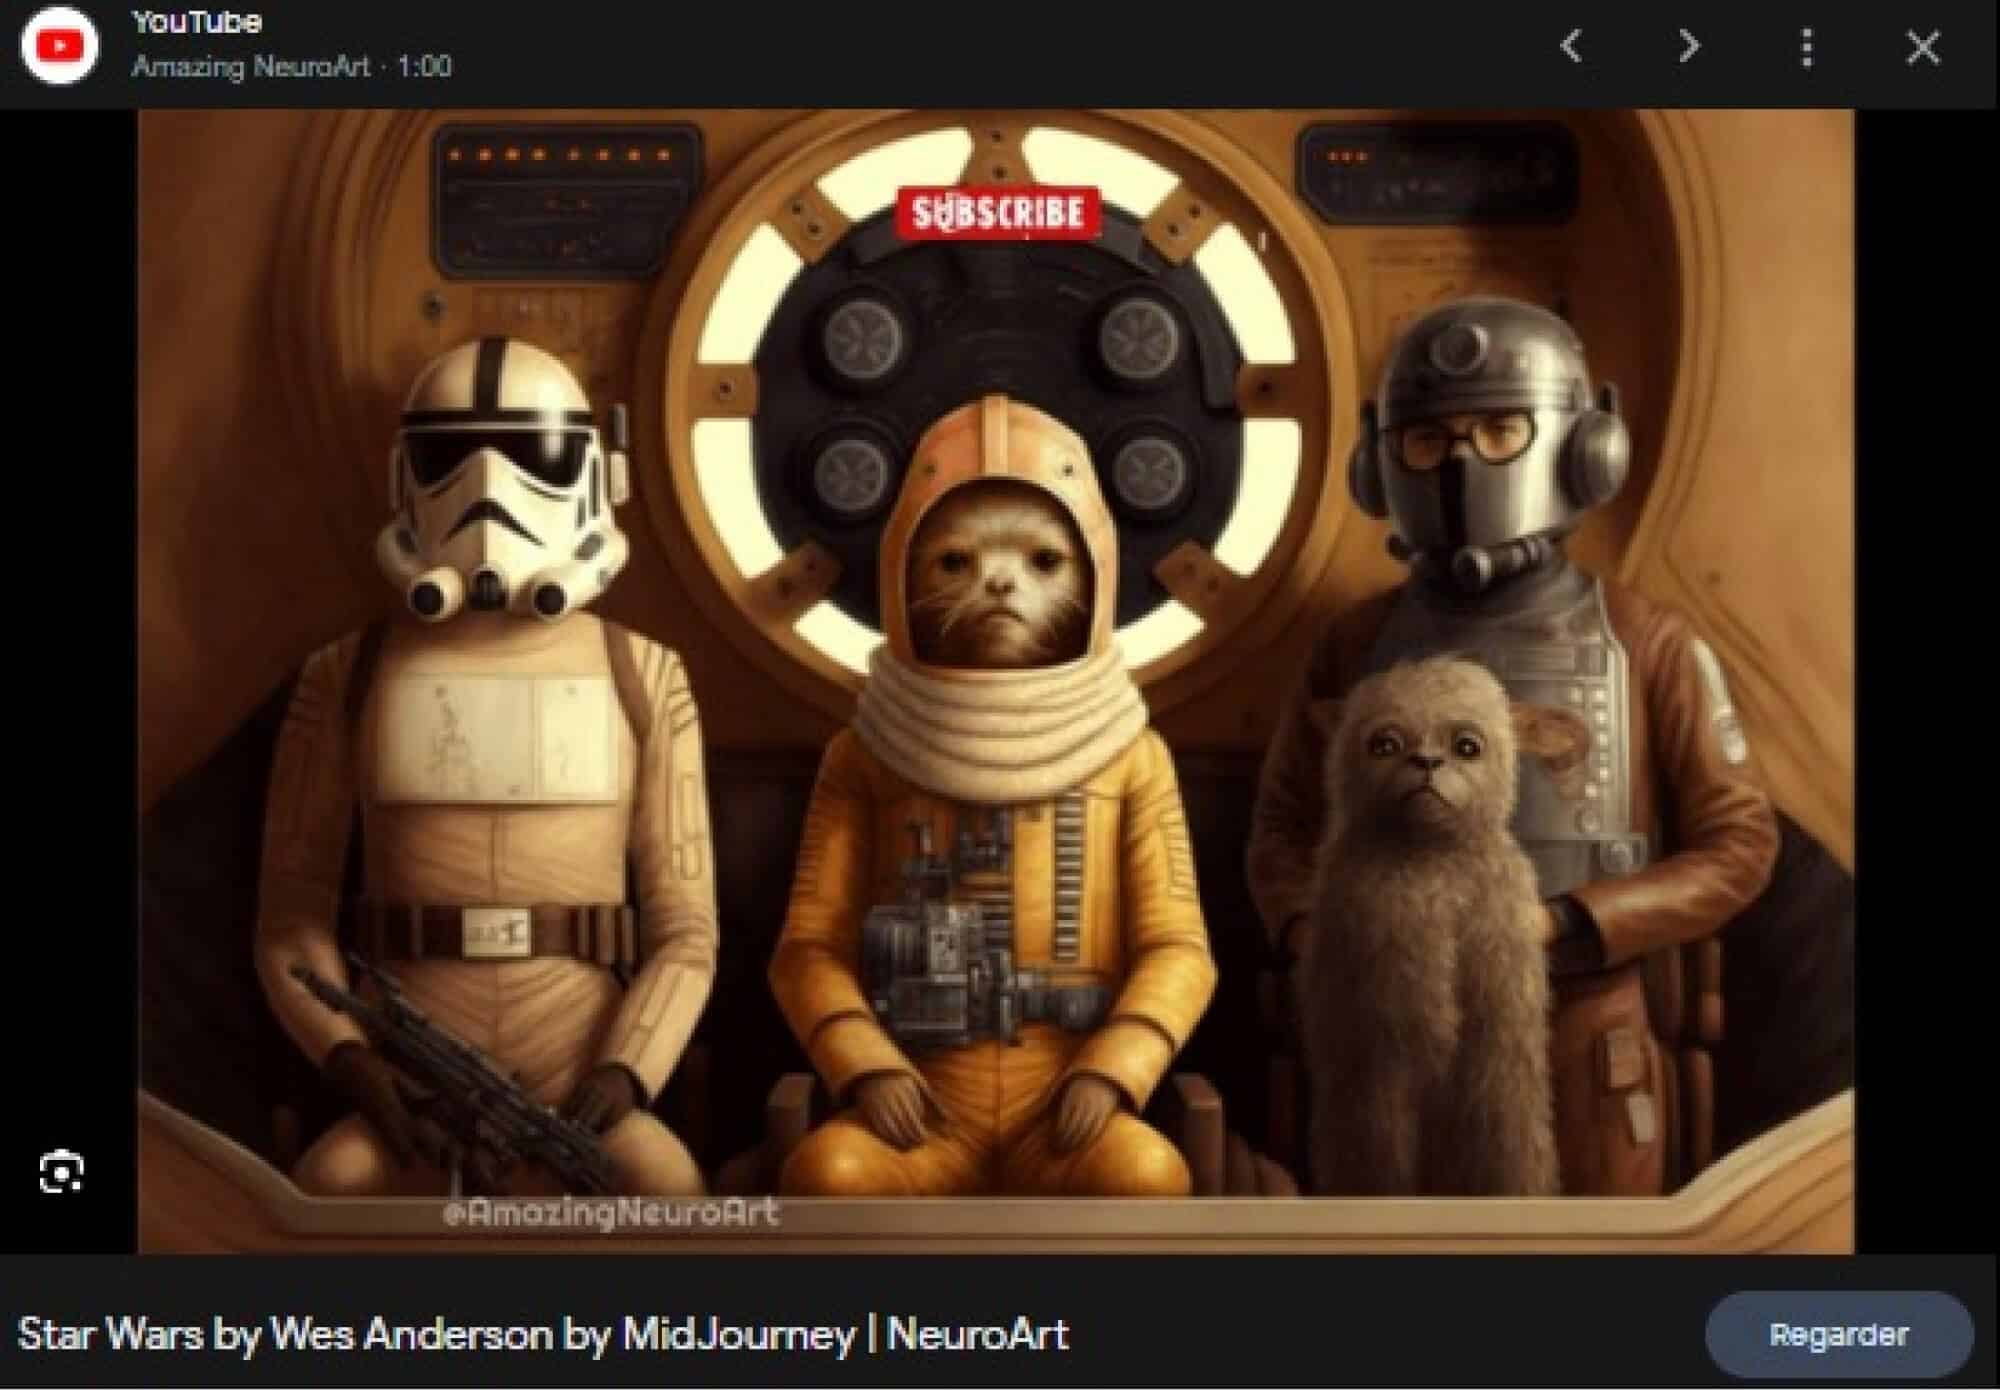The image size is (2000, 1390).
Task: Click the Amazing NeuroArt channel text
Action: point(251,67)
